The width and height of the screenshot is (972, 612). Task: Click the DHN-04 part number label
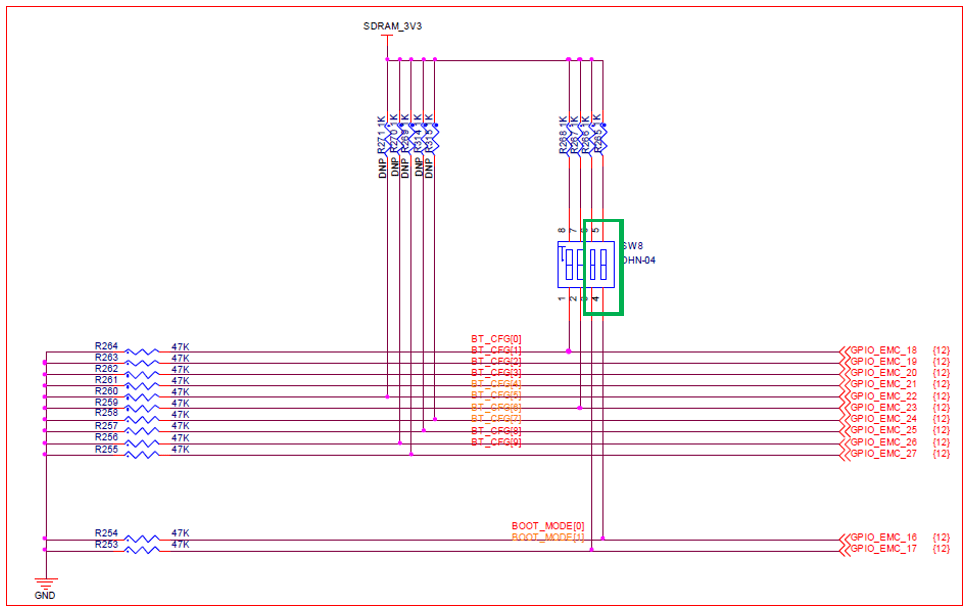[638, 260]
